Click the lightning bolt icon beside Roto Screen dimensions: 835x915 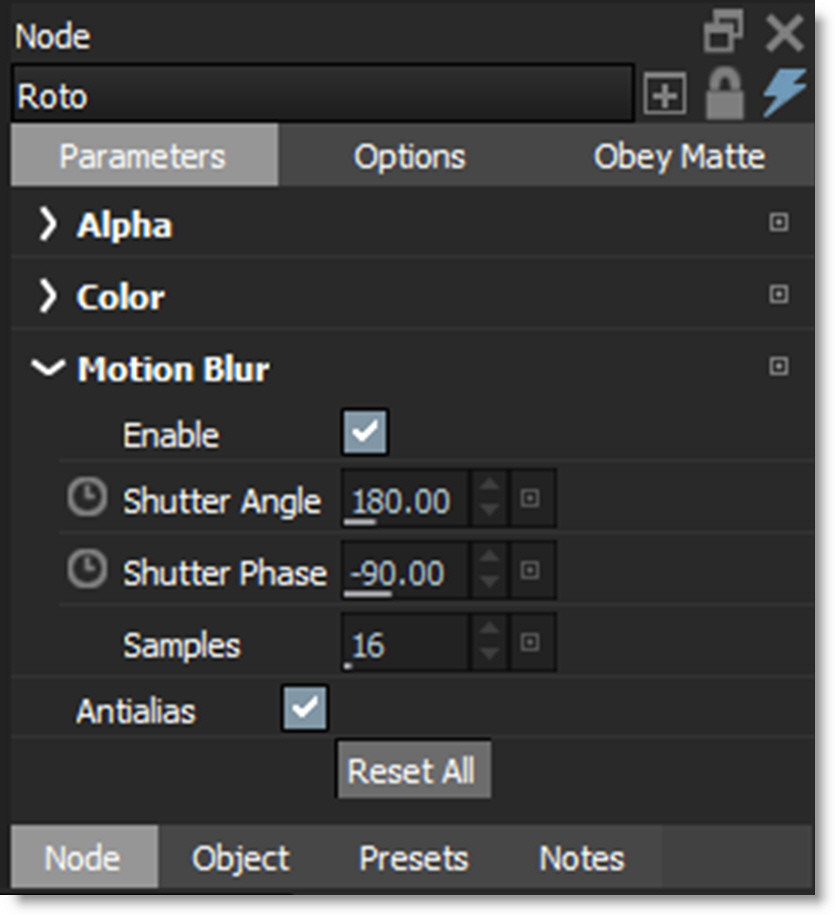(x=783, y=96)
